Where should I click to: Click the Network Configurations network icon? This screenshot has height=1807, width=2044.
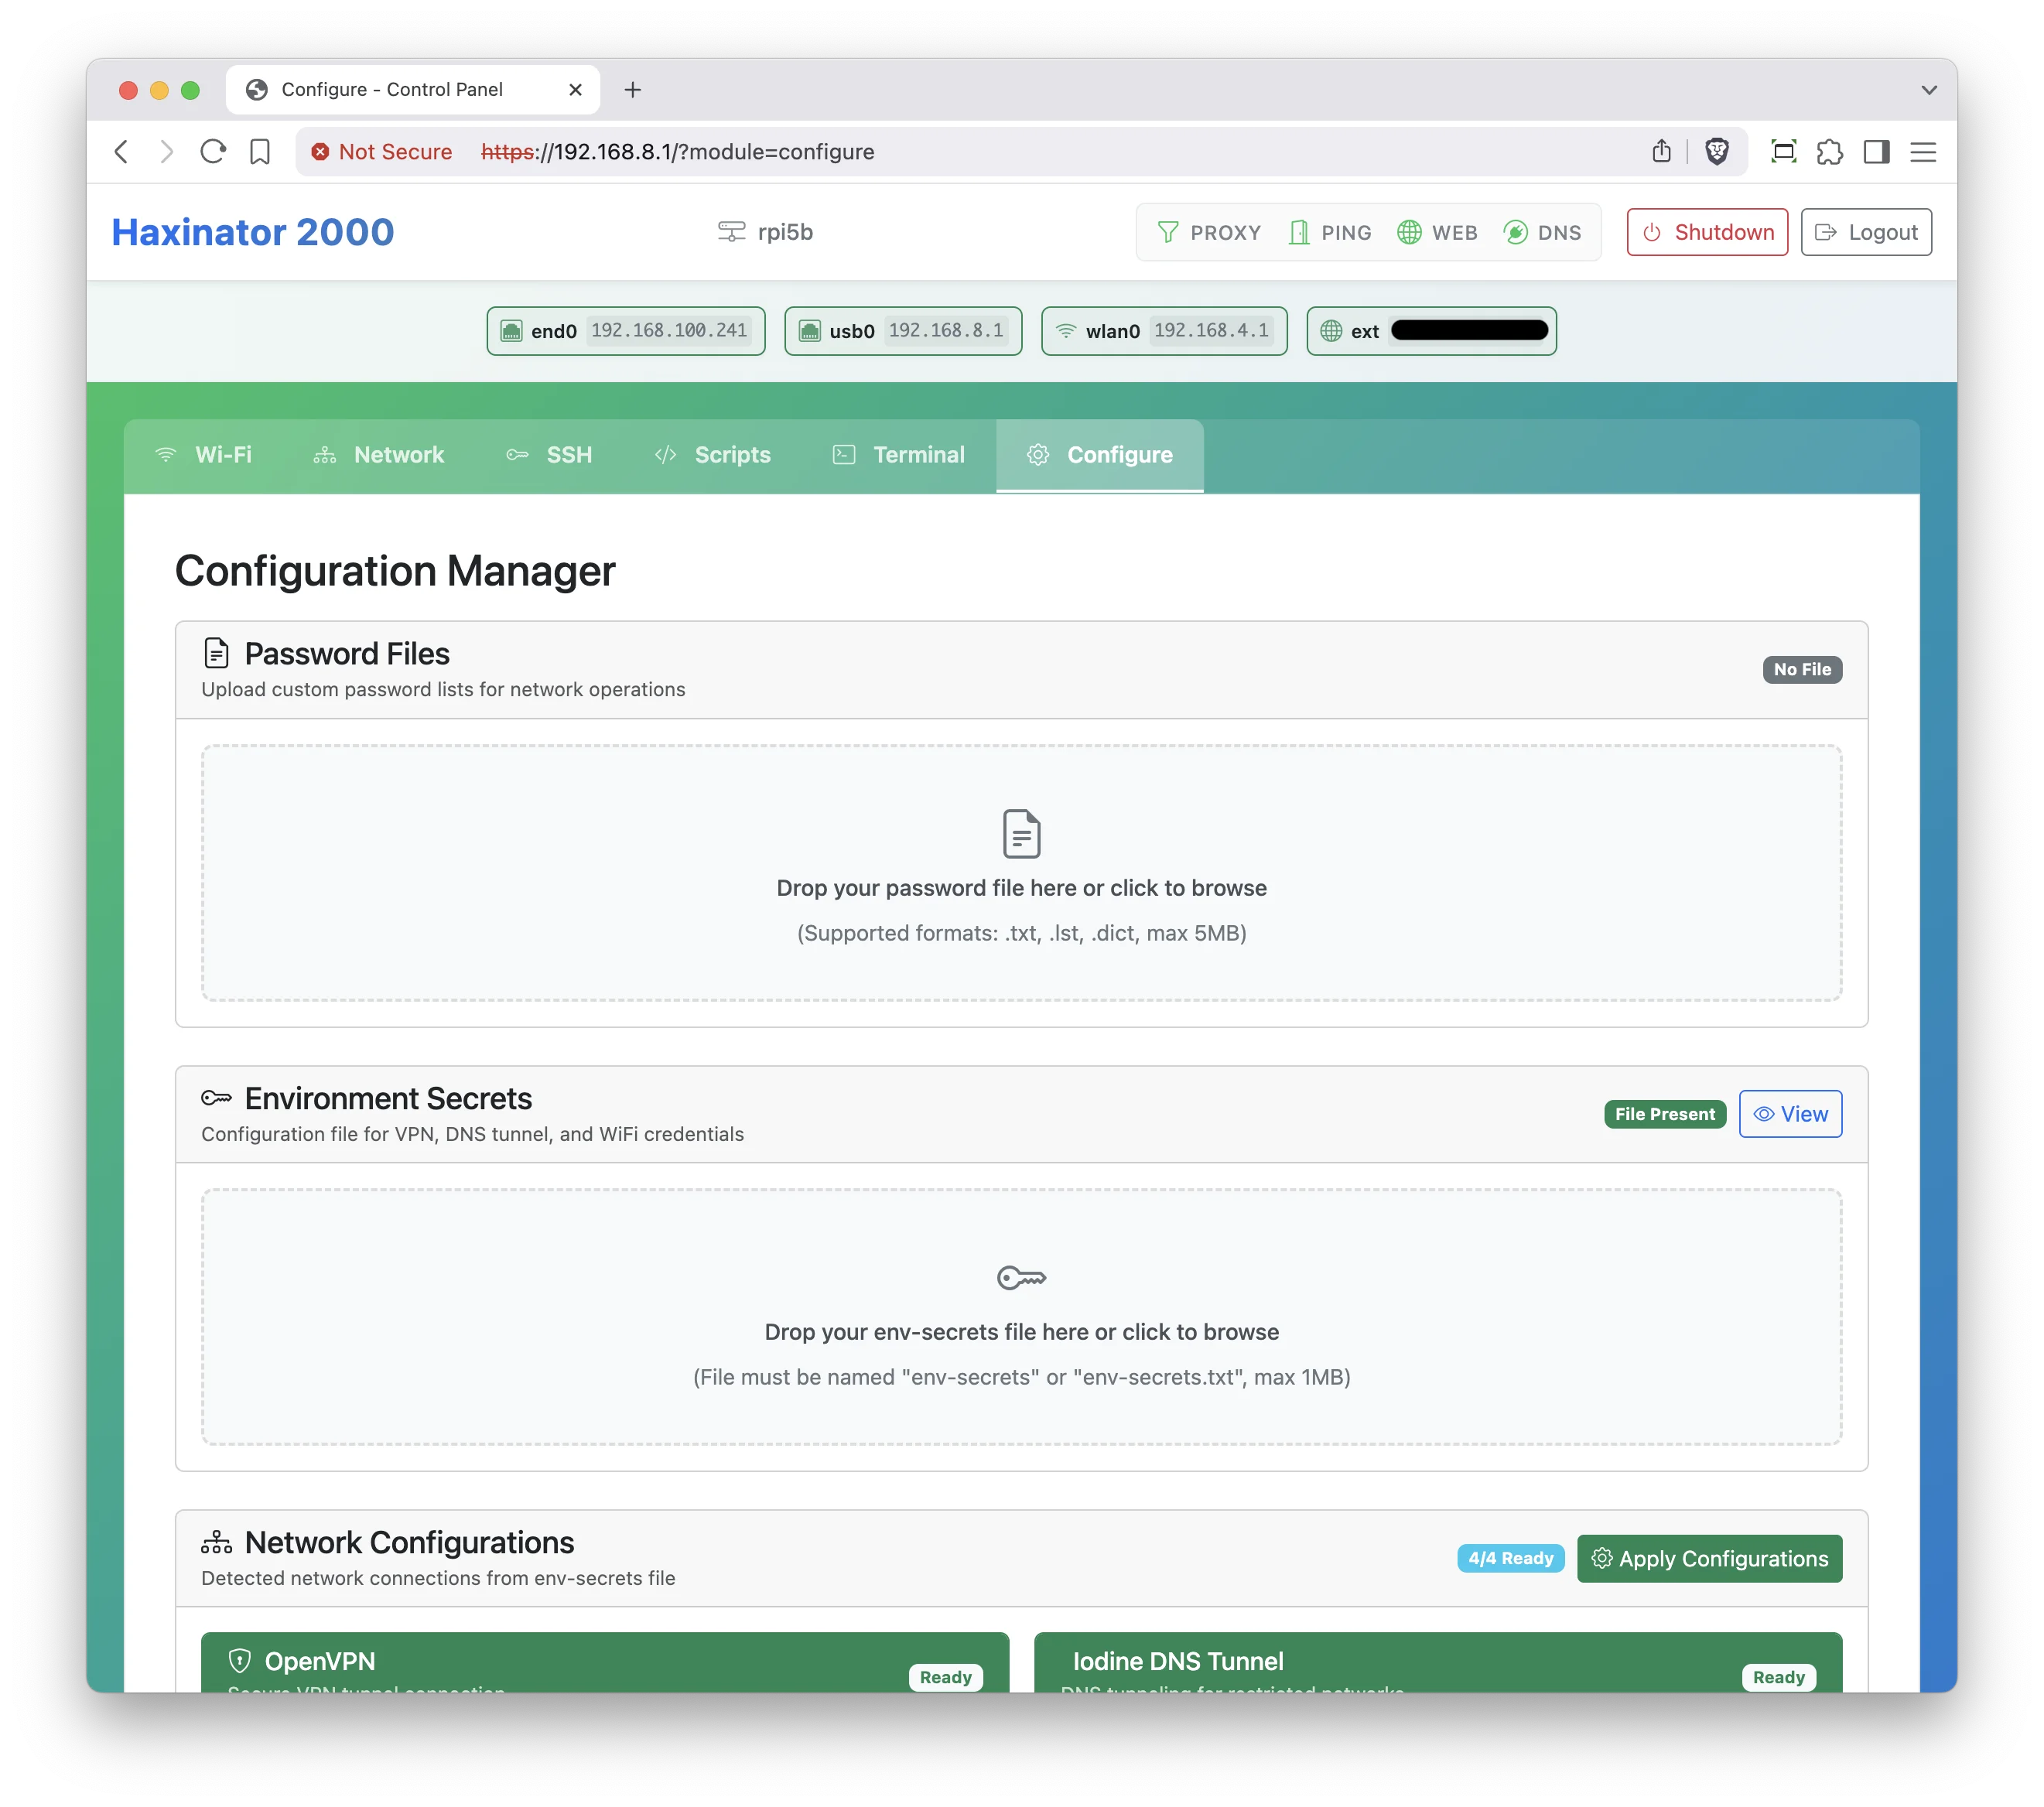[216, 1542]
